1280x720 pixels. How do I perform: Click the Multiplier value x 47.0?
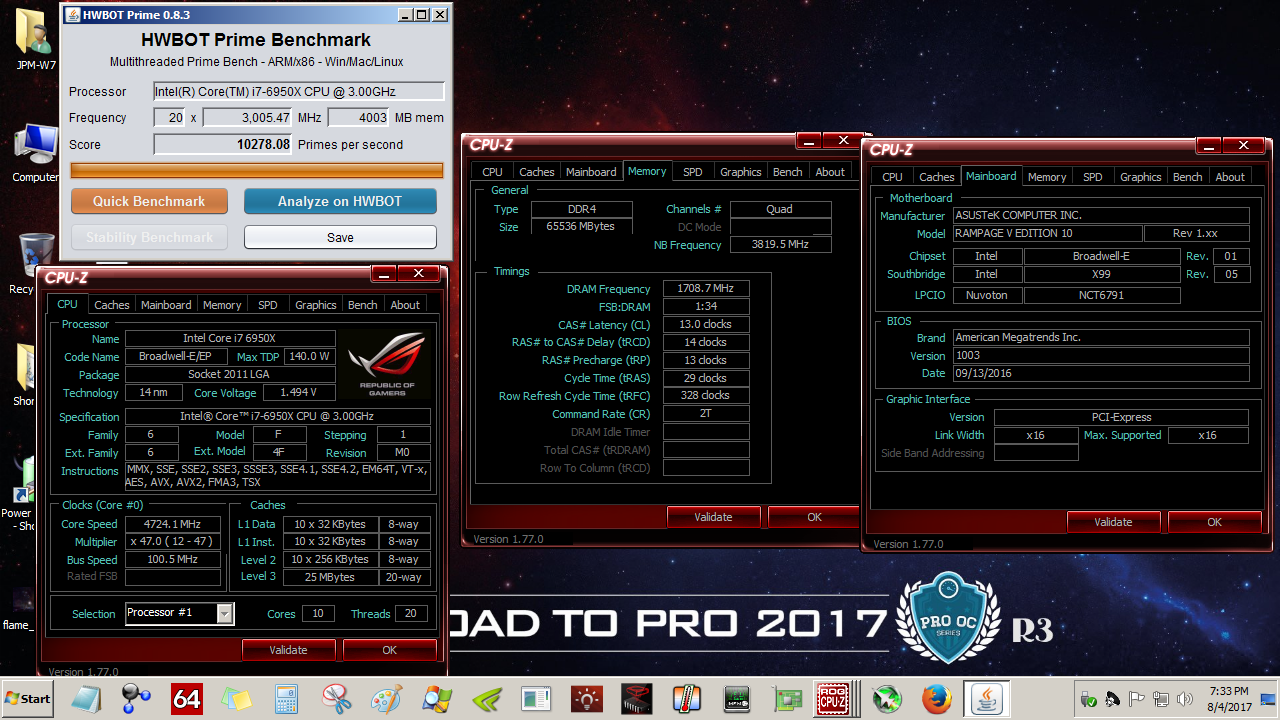[173, 542]
